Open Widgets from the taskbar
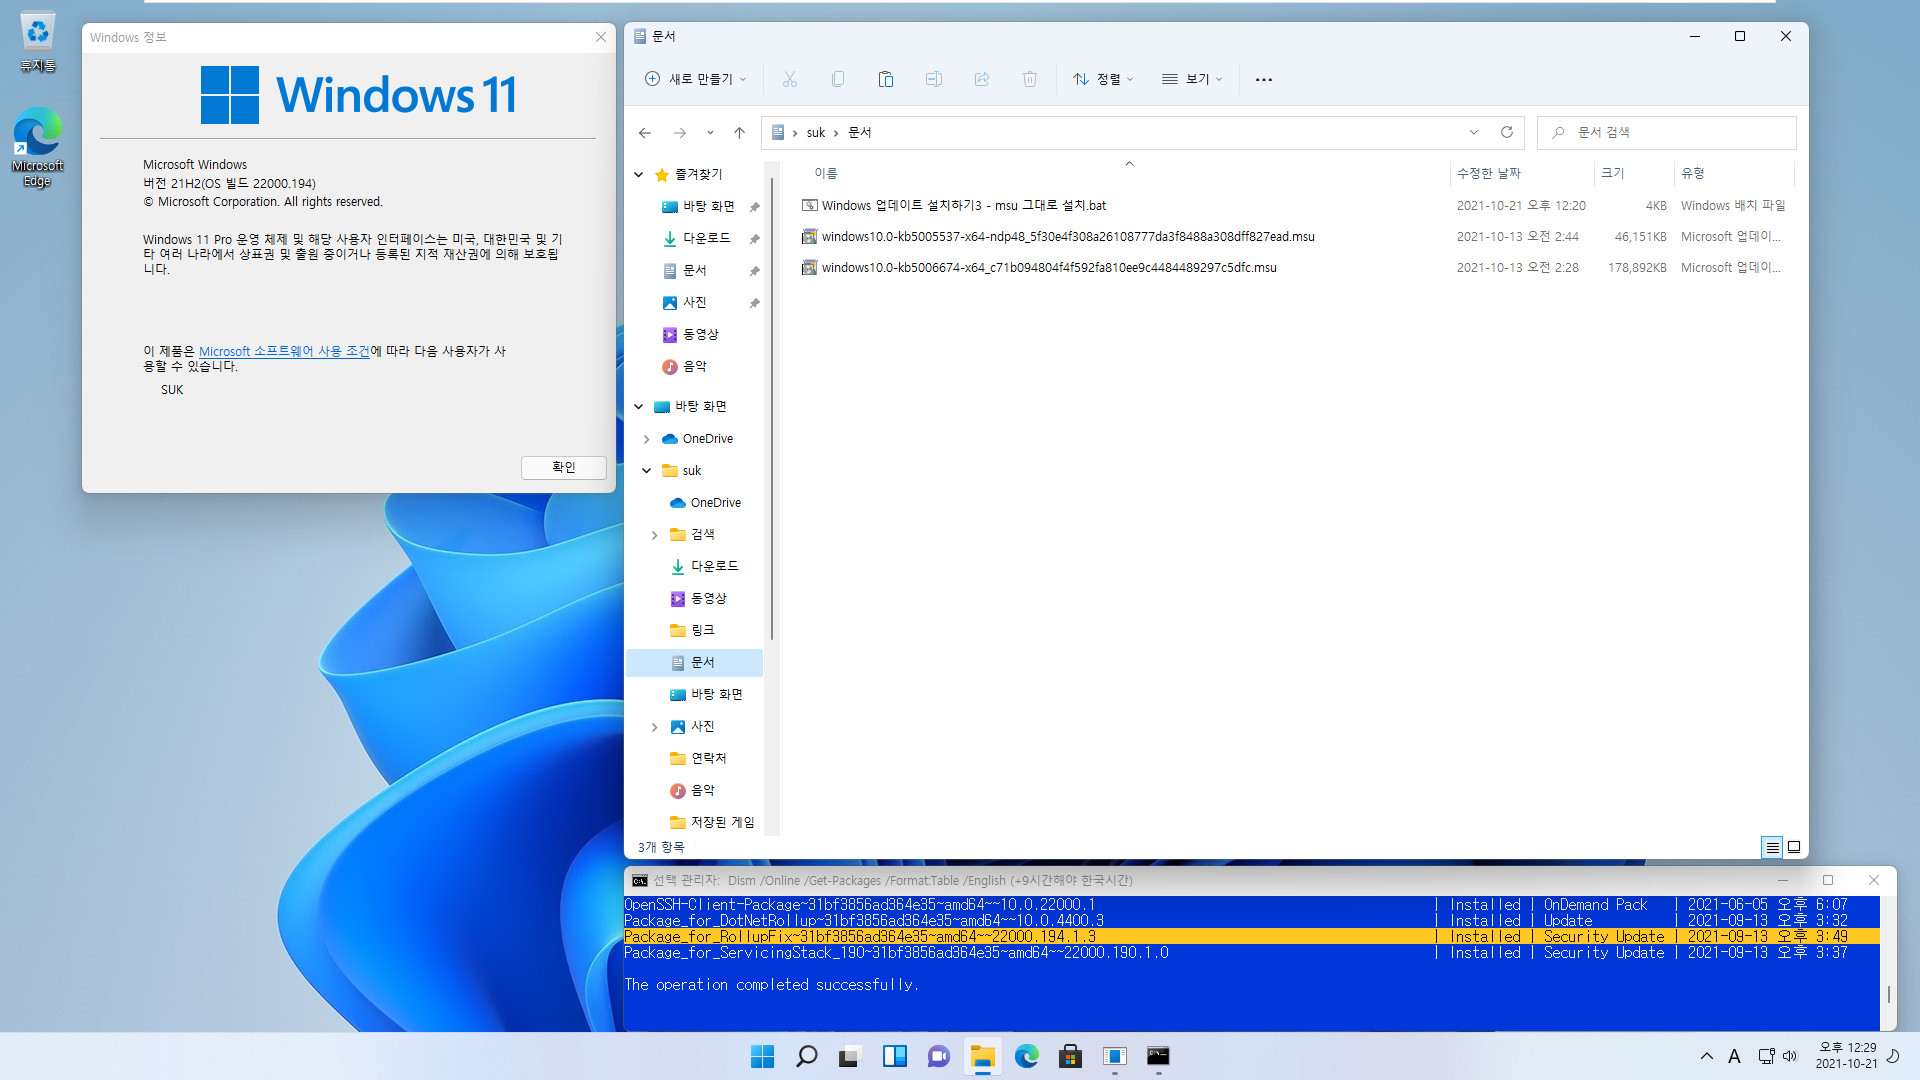The image size is (1920, 1080). (x=894, y=1056)
